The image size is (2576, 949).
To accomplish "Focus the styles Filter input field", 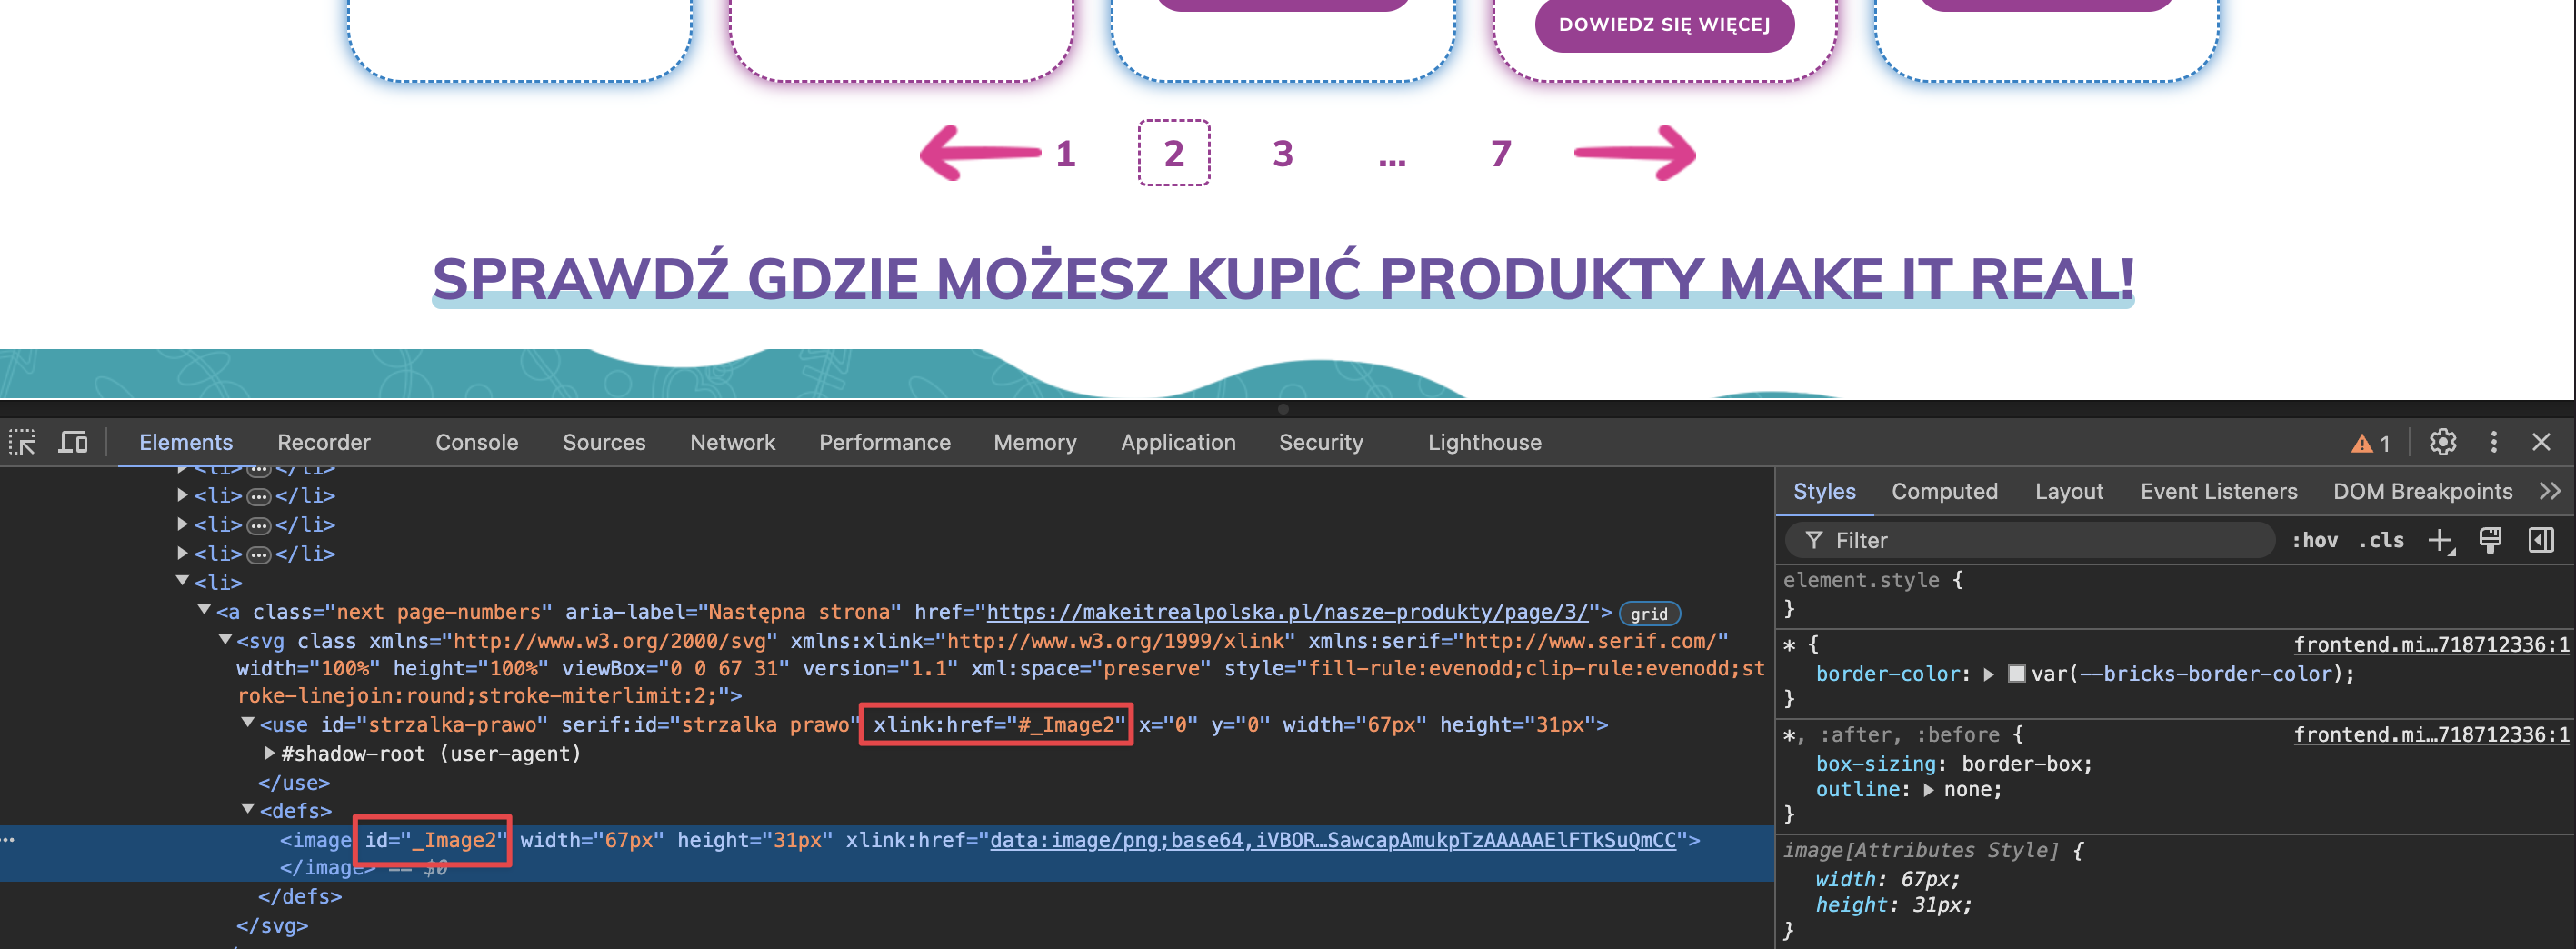I will coord(2030,541).
